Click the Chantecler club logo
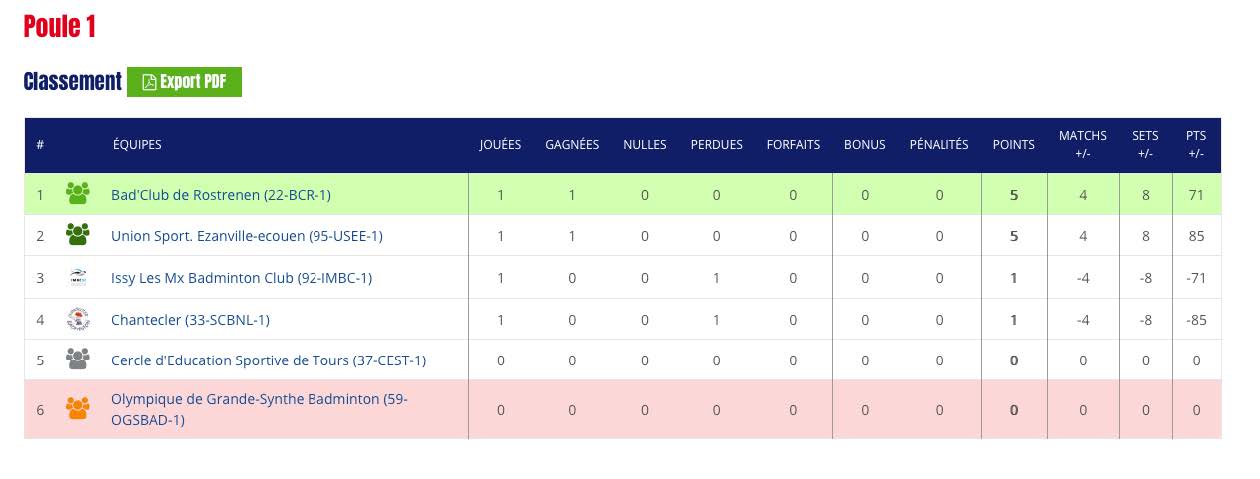1260x479 pixels. click(77, 319)
